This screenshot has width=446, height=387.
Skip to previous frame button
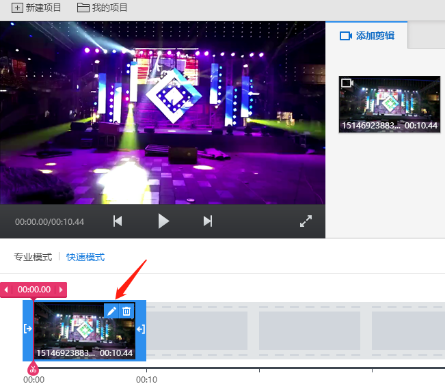pyautogui.click(x=118, y=221)
